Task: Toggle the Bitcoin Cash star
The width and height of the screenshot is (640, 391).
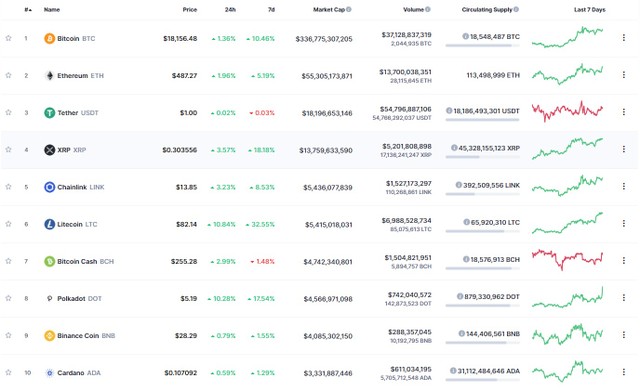Action: [8, 261]
